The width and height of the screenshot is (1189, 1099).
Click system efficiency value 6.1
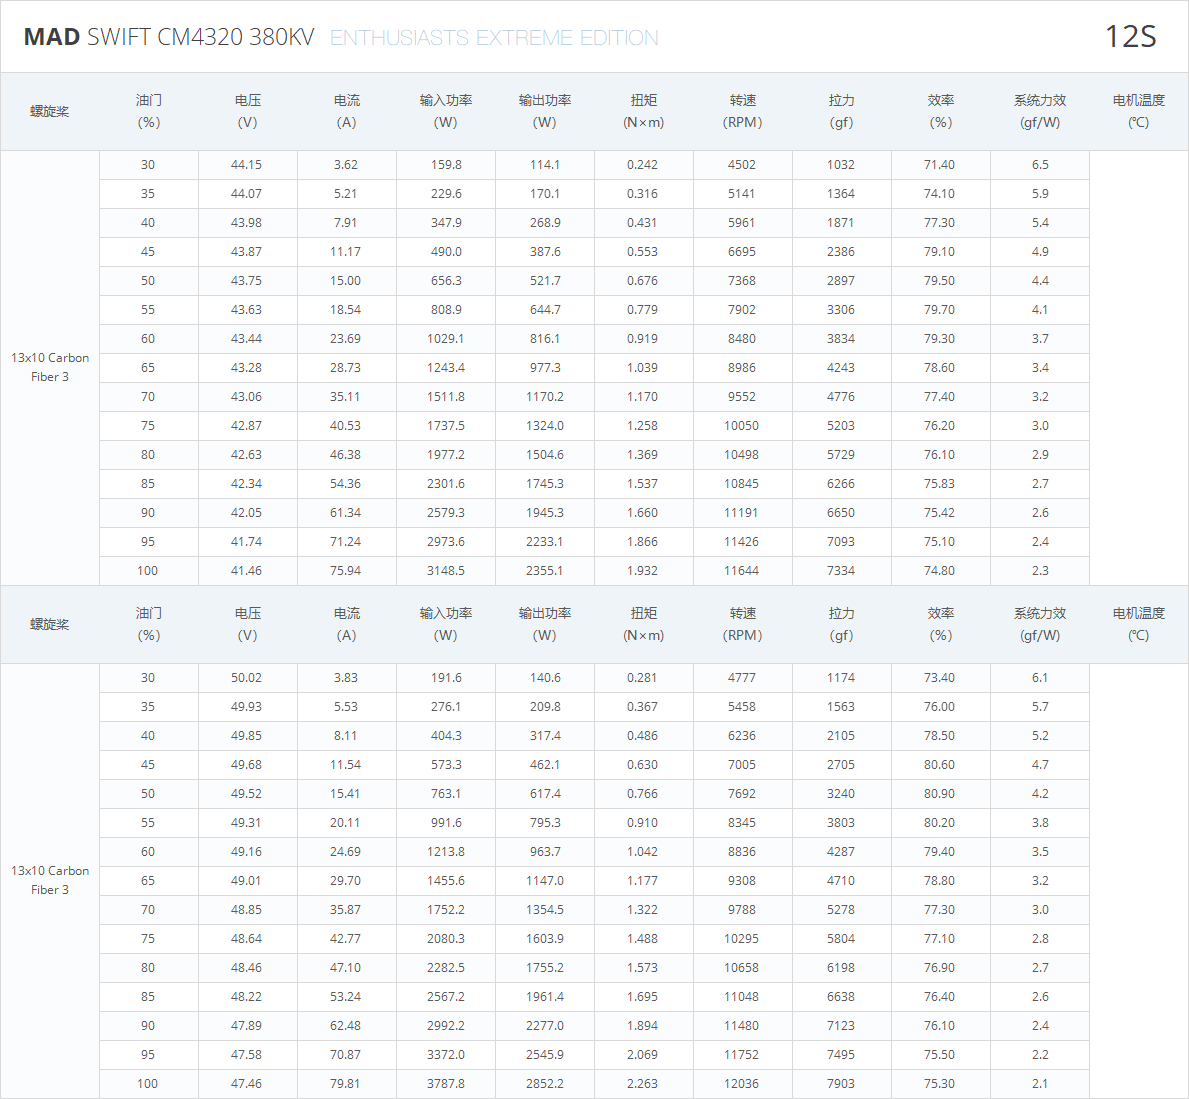tap(1040, 678)
